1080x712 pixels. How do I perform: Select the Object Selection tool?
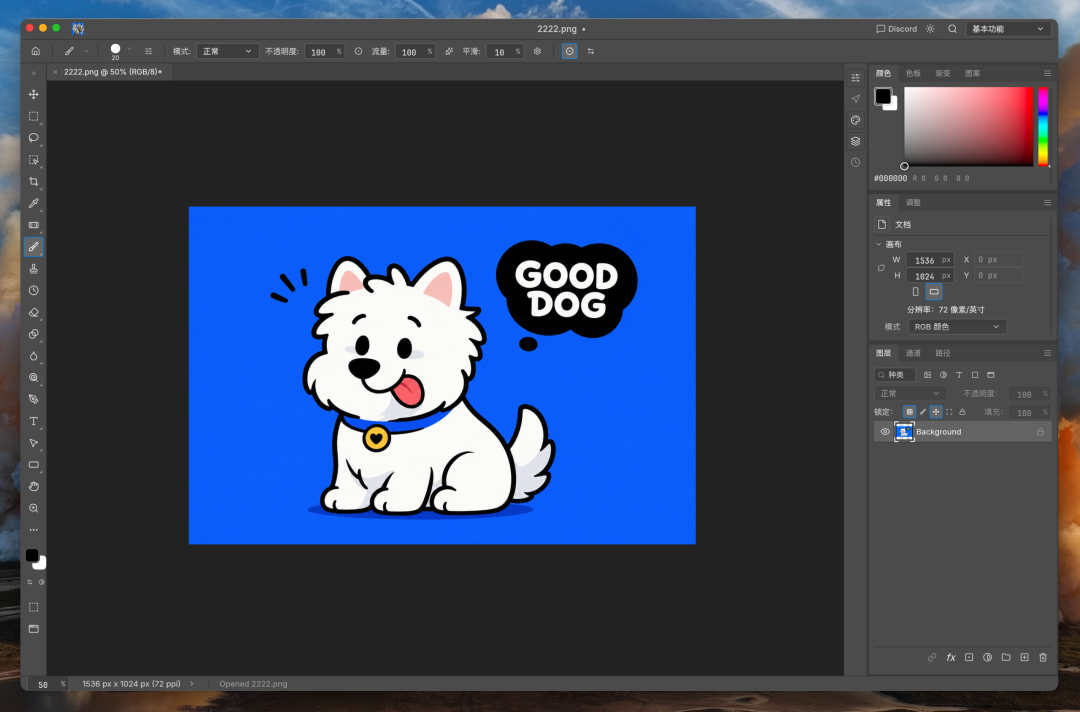coord(33,160)
